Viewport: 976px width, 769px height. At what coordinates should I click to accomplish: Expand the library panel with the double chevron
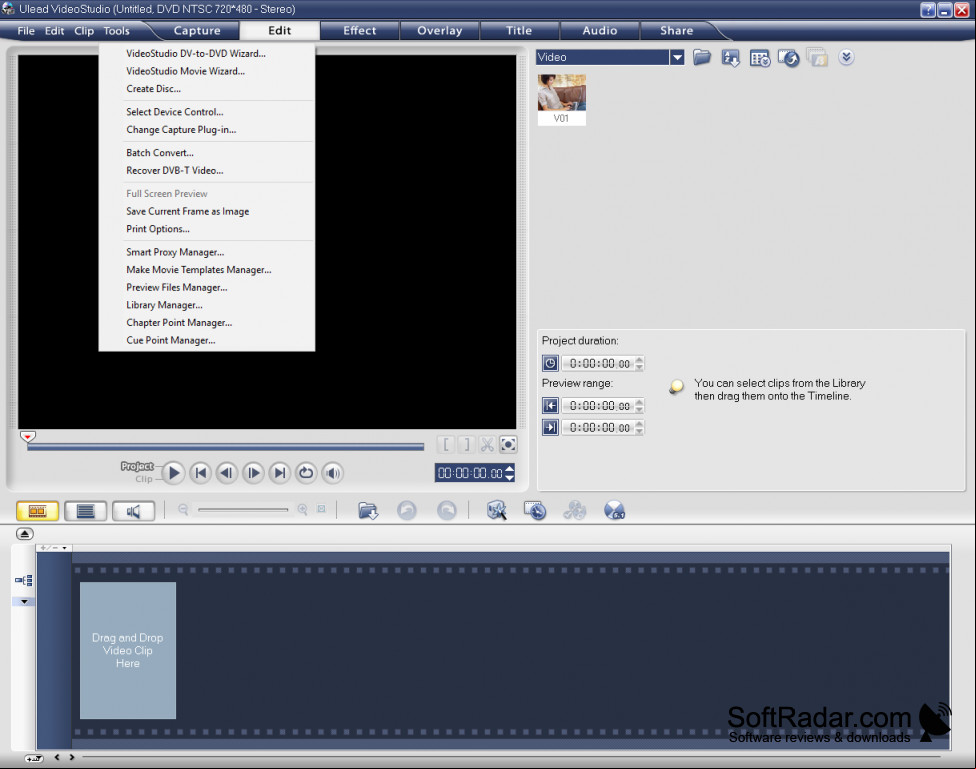845,57
